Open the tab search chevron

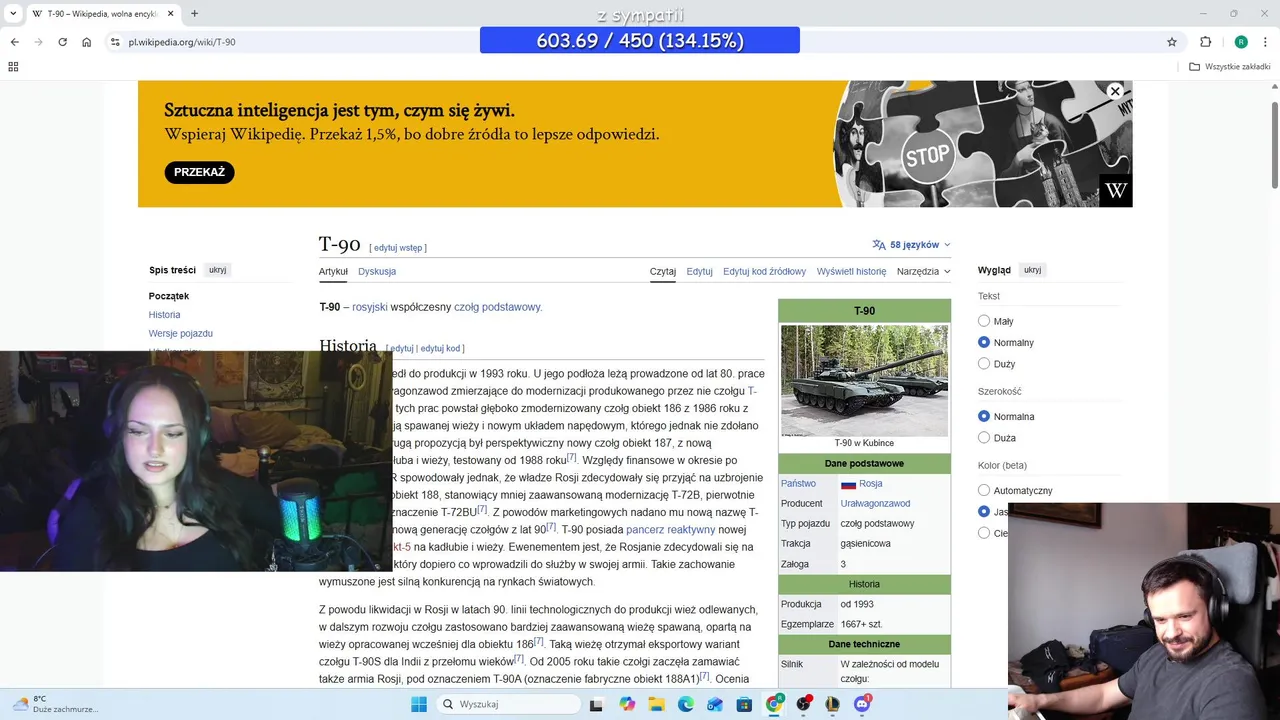[11, 14]
